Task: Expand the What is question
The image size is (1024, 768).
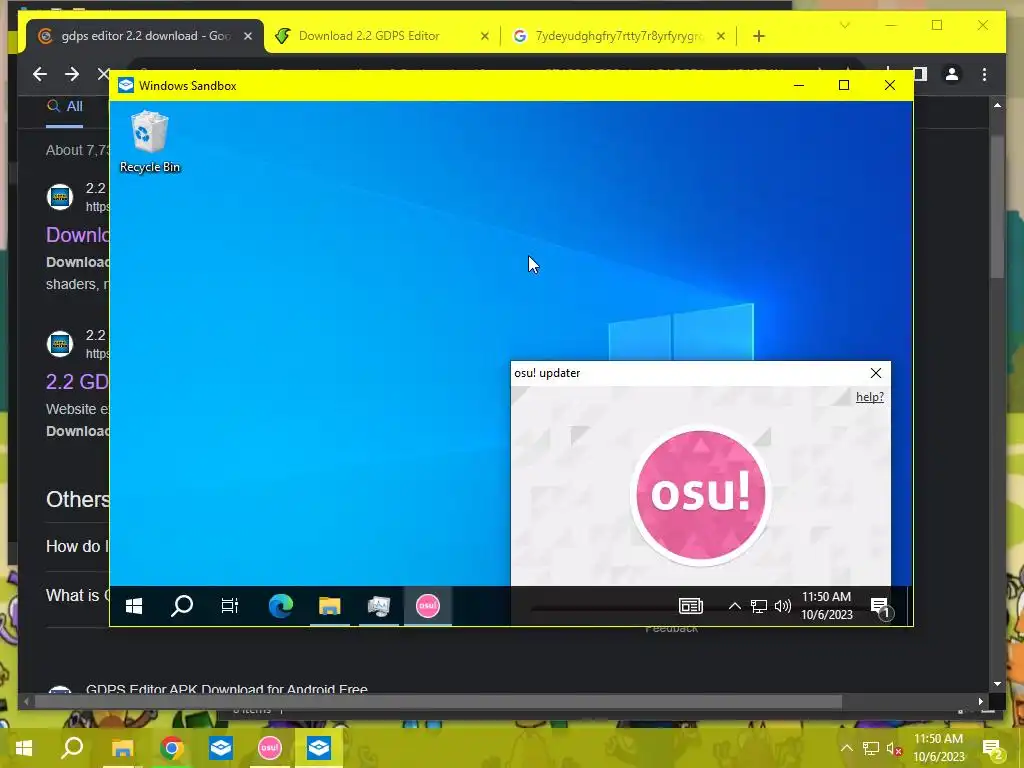Action: pyautogui.click(x=78, y=595)
